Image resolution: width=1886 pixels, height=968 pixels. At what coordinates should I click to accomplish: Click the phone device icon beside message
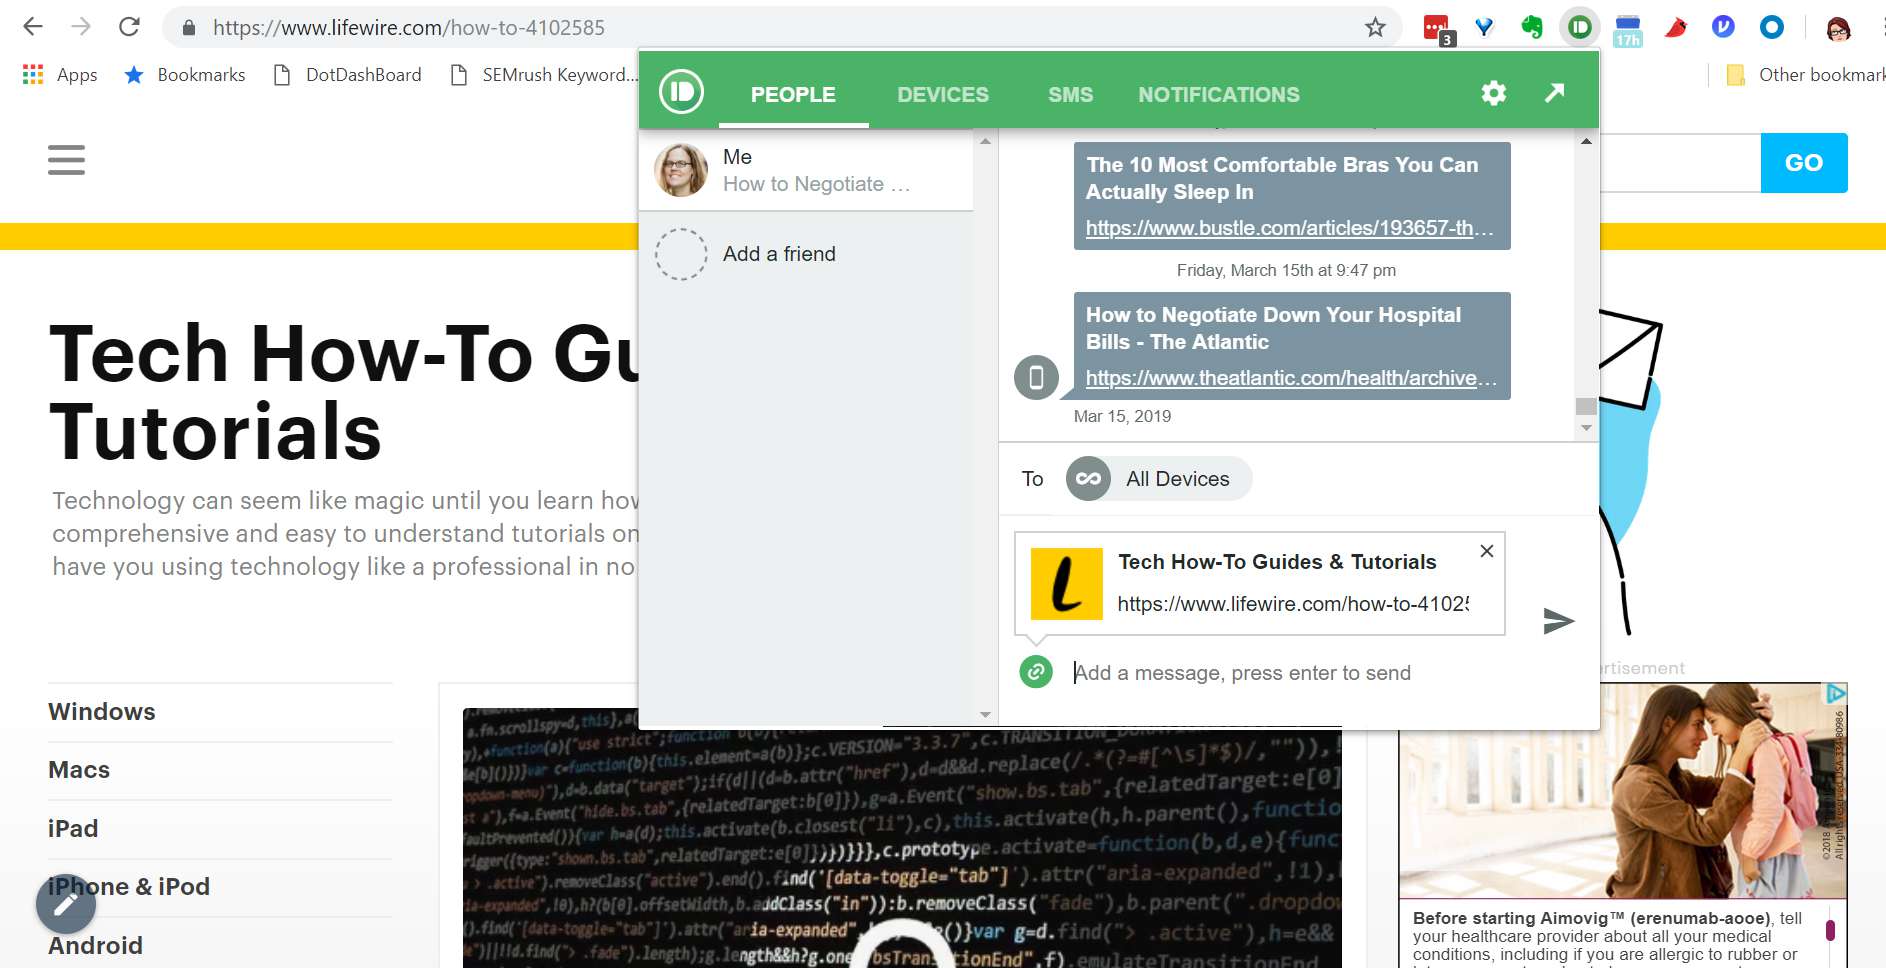tap(1036, 377)
